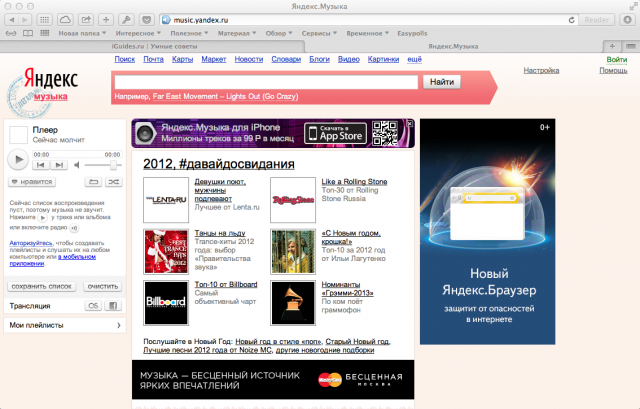Click the Reader button in address bar
This screenshot has width=640, height=409.
point(596,20)
